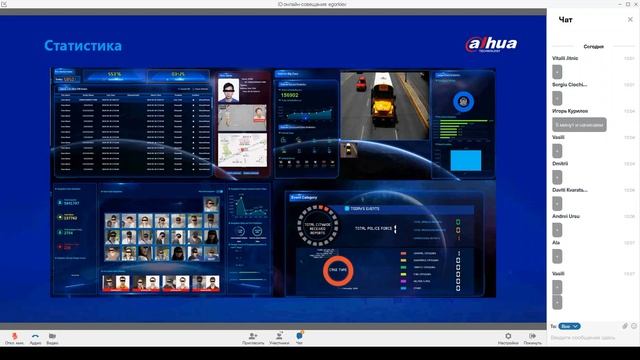Click Andrei Ursu sender name in chat
This screenshot has height=360, width=640.
click(x=566, y=216)
